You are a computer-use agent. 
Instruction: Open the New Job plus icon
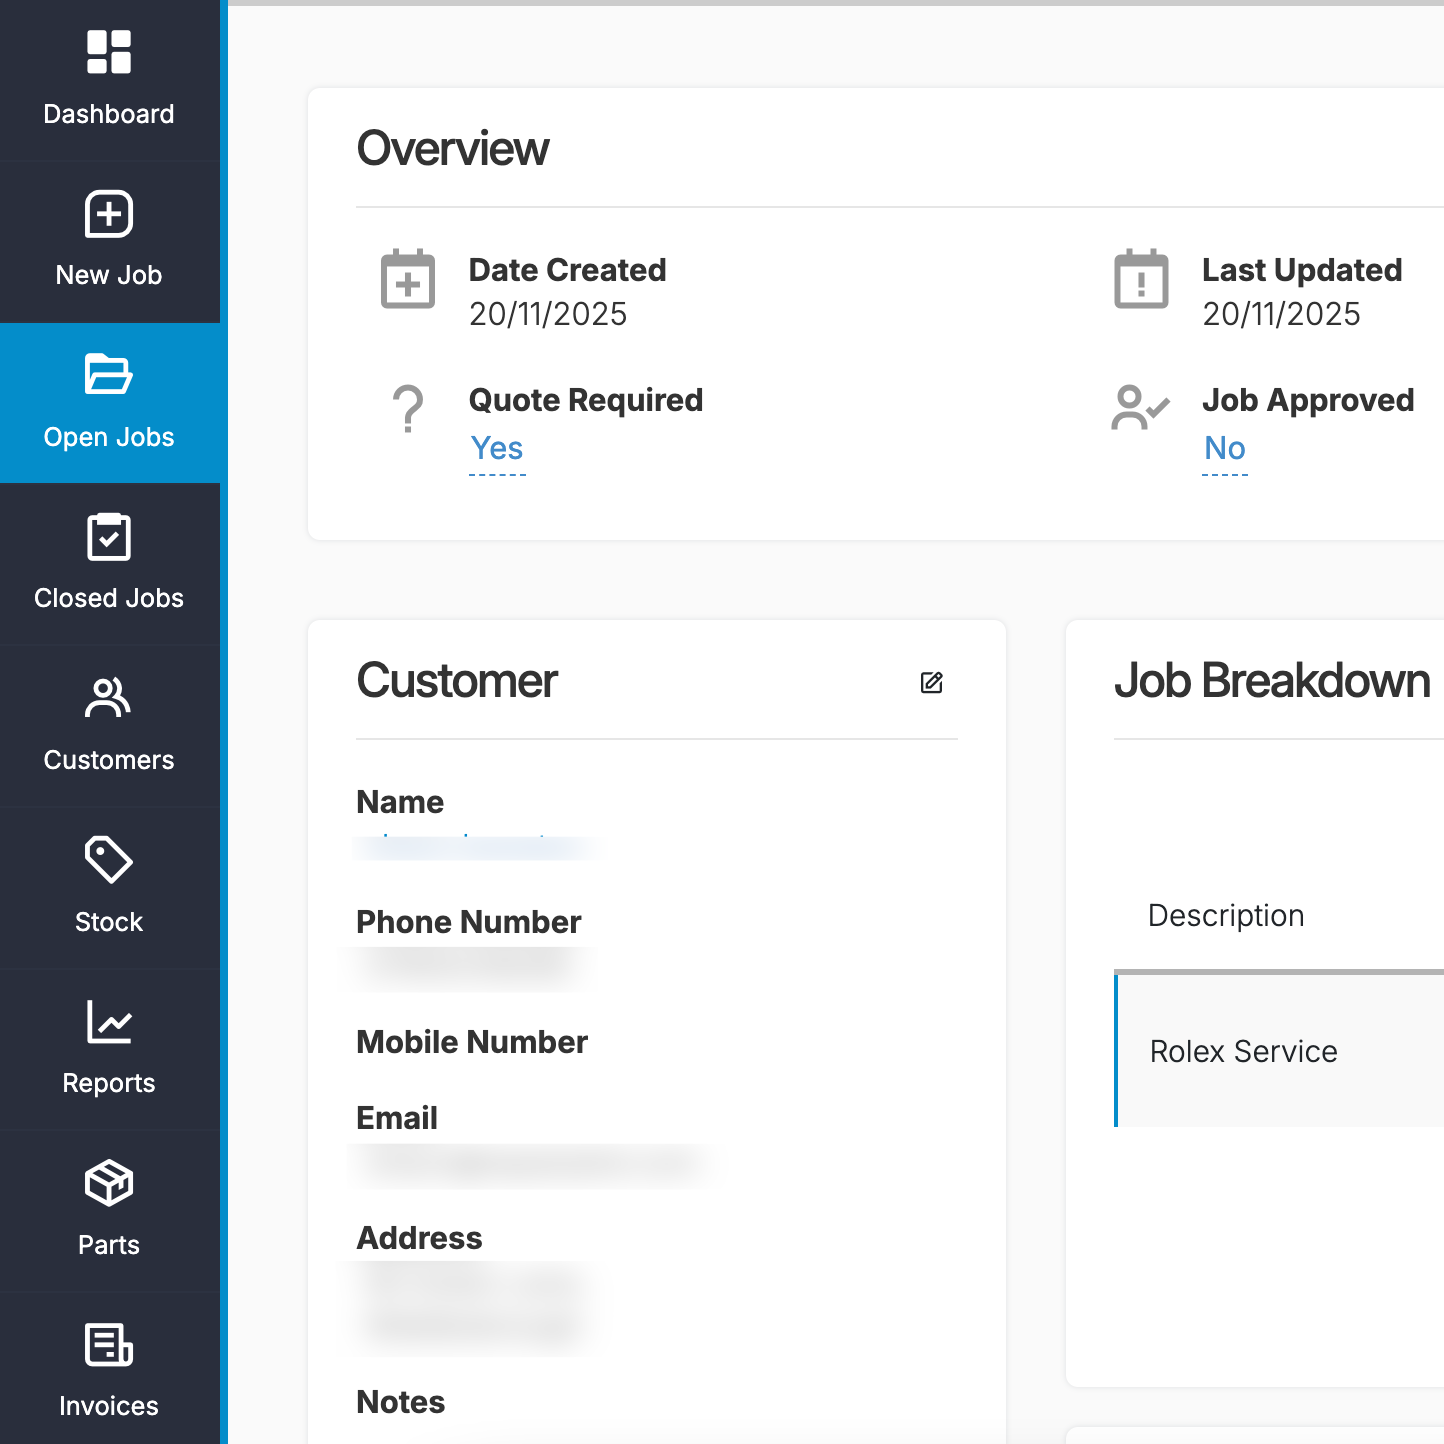[109, 214]
